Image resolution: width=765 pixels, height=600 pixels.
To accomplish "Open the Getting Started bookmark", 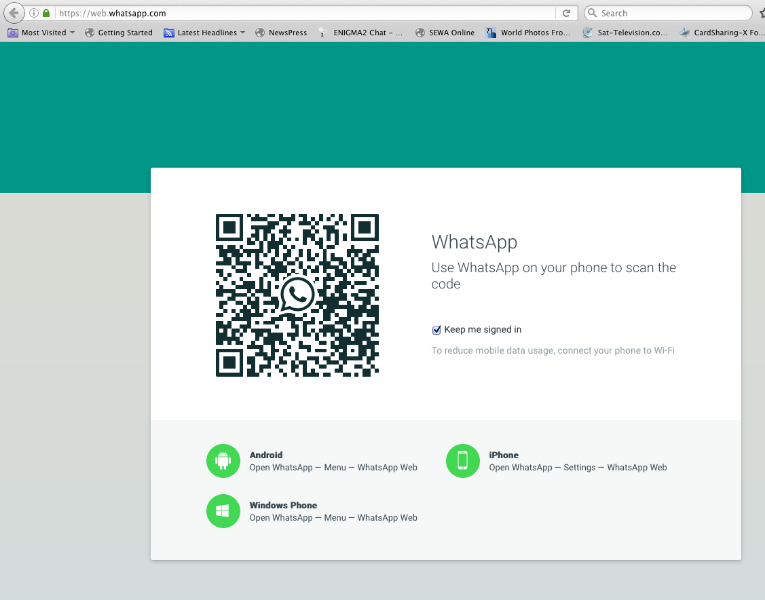I will (119, 33).
